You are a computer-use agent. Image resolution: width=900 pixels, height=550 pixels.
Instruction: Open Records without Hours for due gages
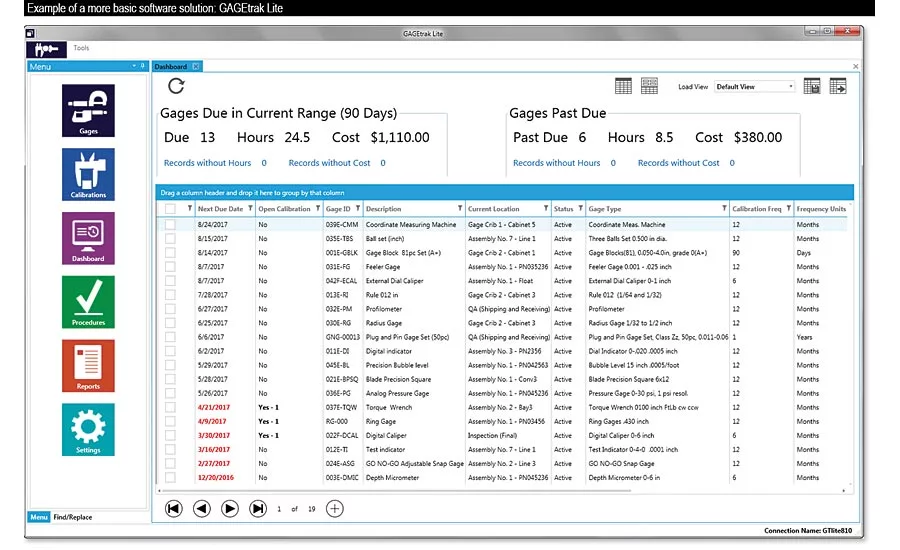click(208, 163)
